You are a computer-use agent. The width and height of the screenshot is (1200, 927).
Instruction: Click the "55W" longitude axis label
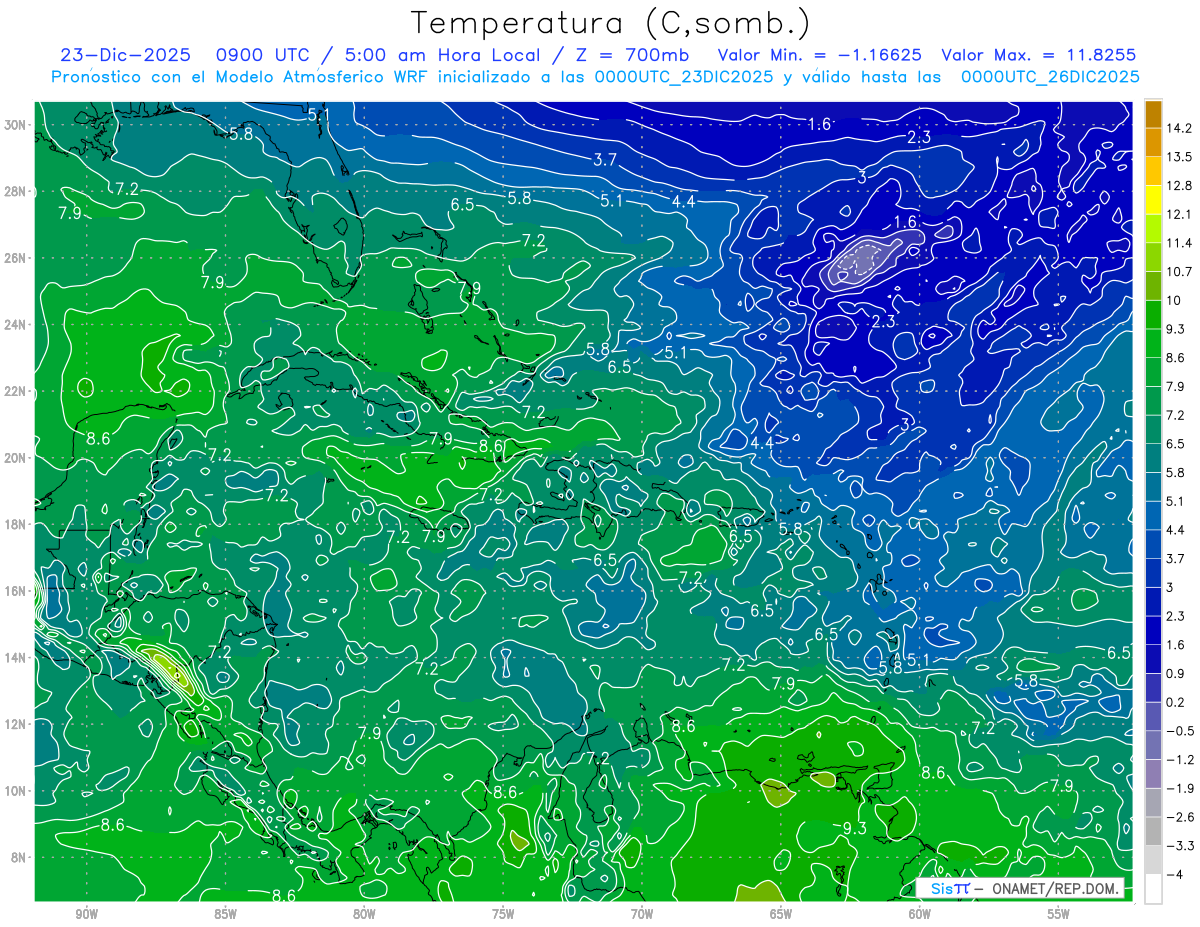coord(1059,914)
